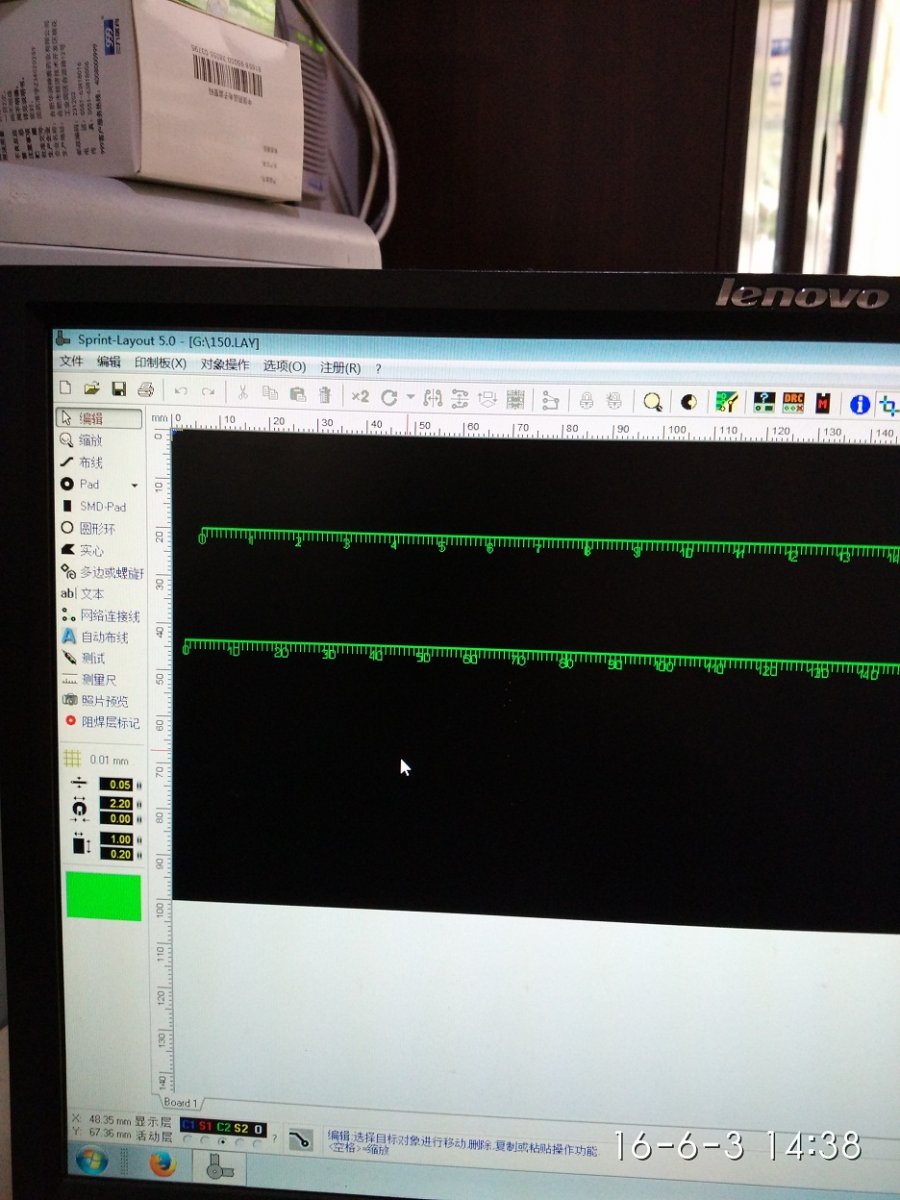
Task: Expand the rotate button dropdown arrow
Action: (410, 397)
